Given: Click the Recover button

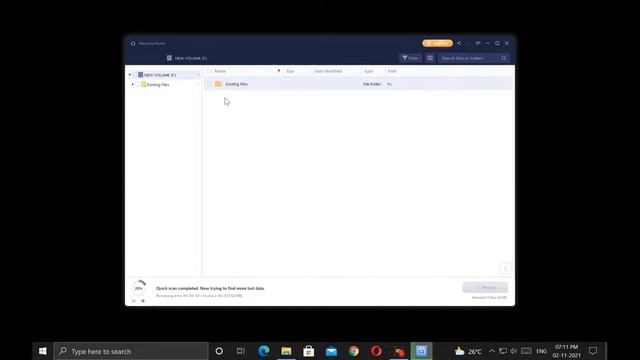Looking at the screenshot, I should click(485, 287).
